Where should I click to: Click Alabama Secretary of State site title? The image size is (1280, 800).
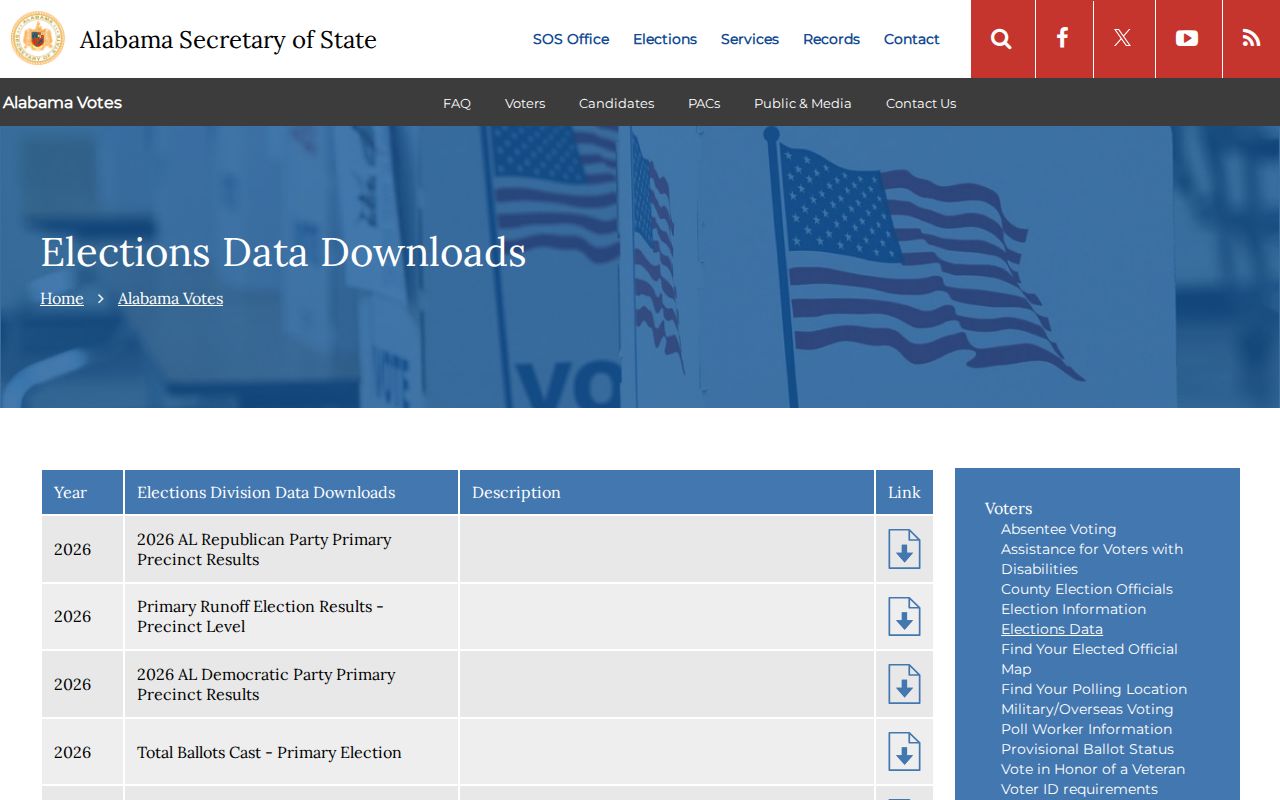228,40
